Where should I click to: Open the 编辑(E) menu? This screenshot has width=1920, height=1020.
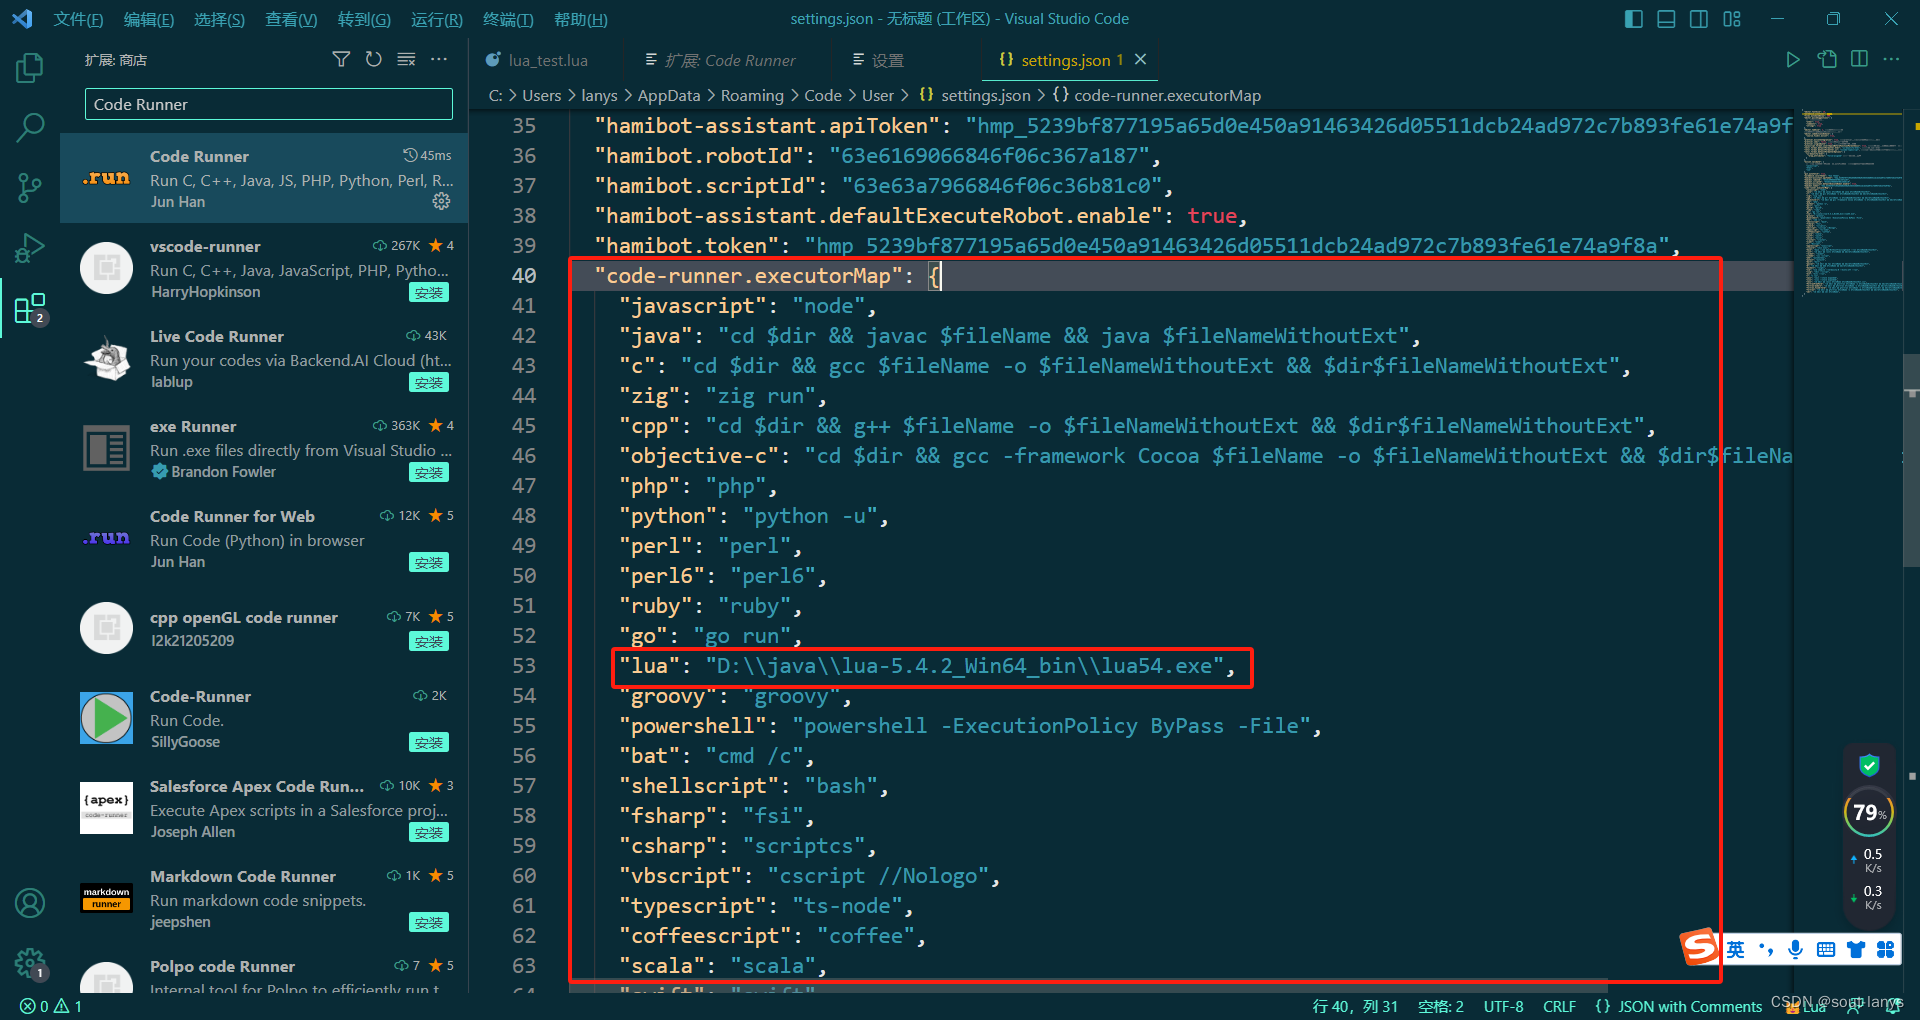(x=148, y=19)
